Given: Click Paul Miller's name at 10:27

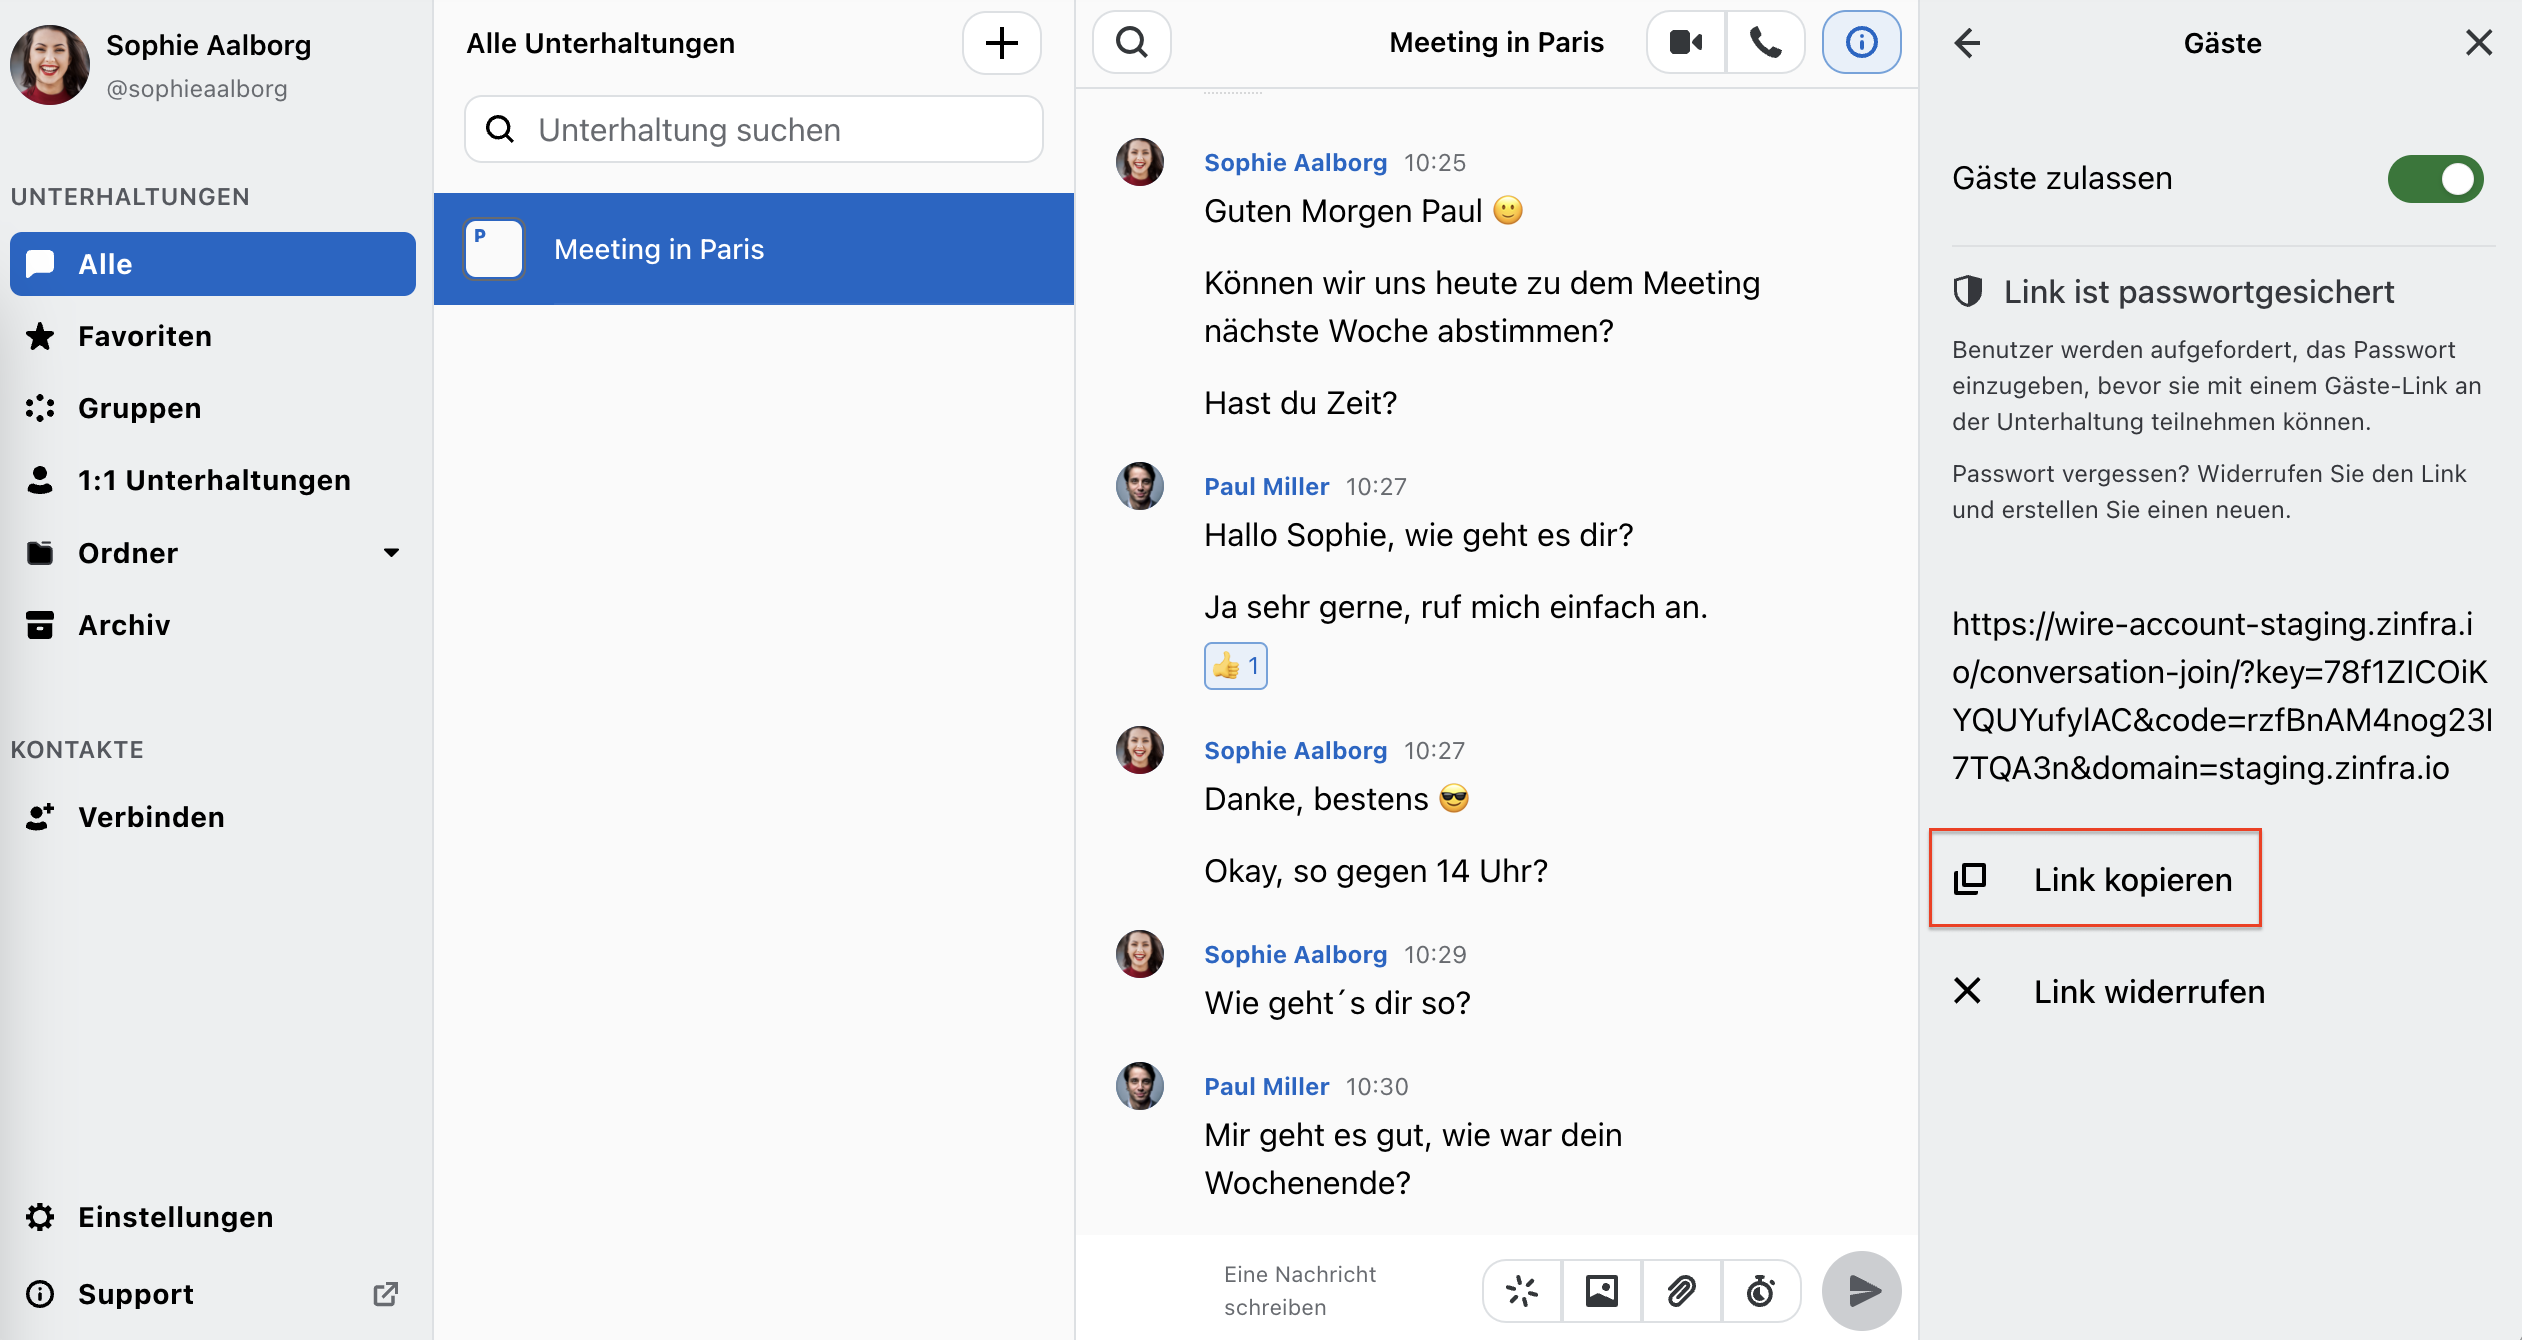Looking at the screenshot, I should tap(1266, 486).
